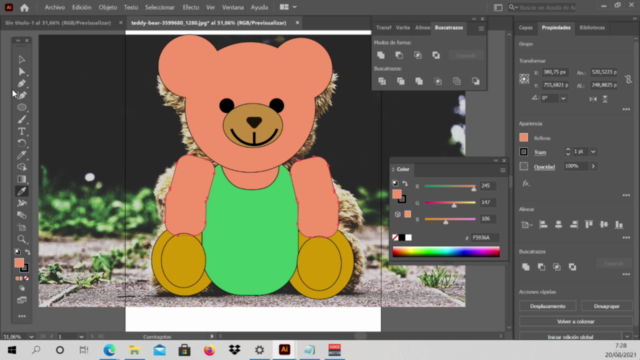Click Divide pathfinder icon
Image resolution: width=640 pixels, height=360 pixels.
[382, 81]
